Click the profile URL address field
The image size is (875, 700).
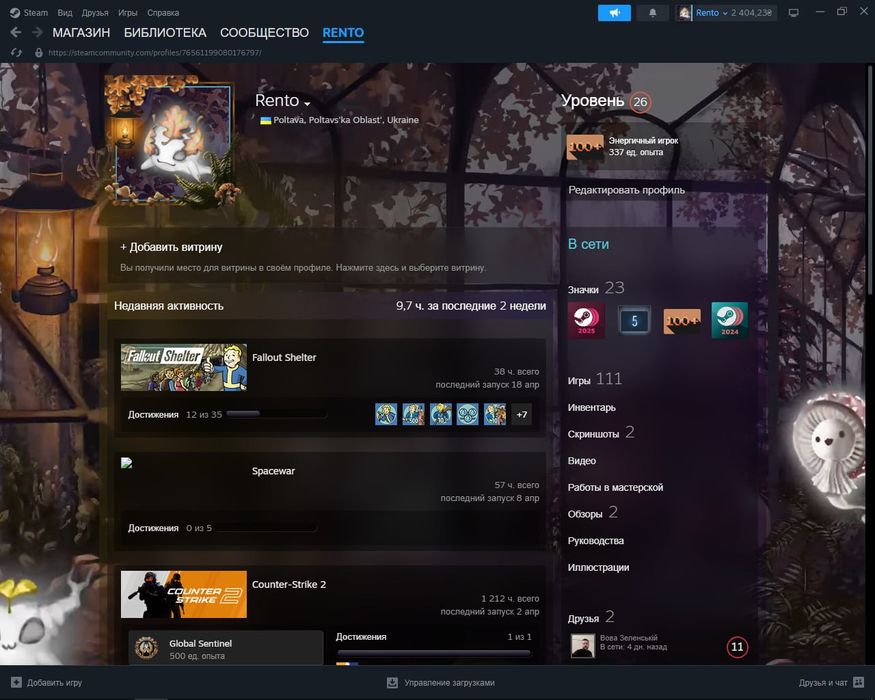tap(155, 52)
